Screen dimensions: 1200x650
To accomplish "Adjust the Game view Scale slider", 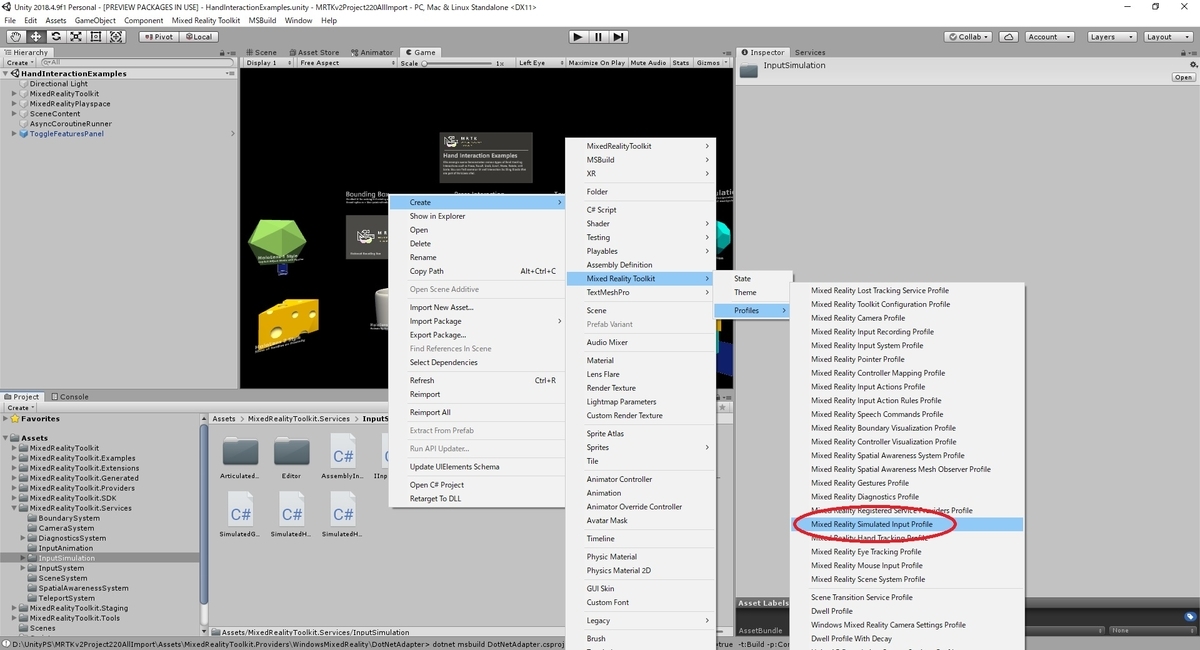I will click(458, 63).
